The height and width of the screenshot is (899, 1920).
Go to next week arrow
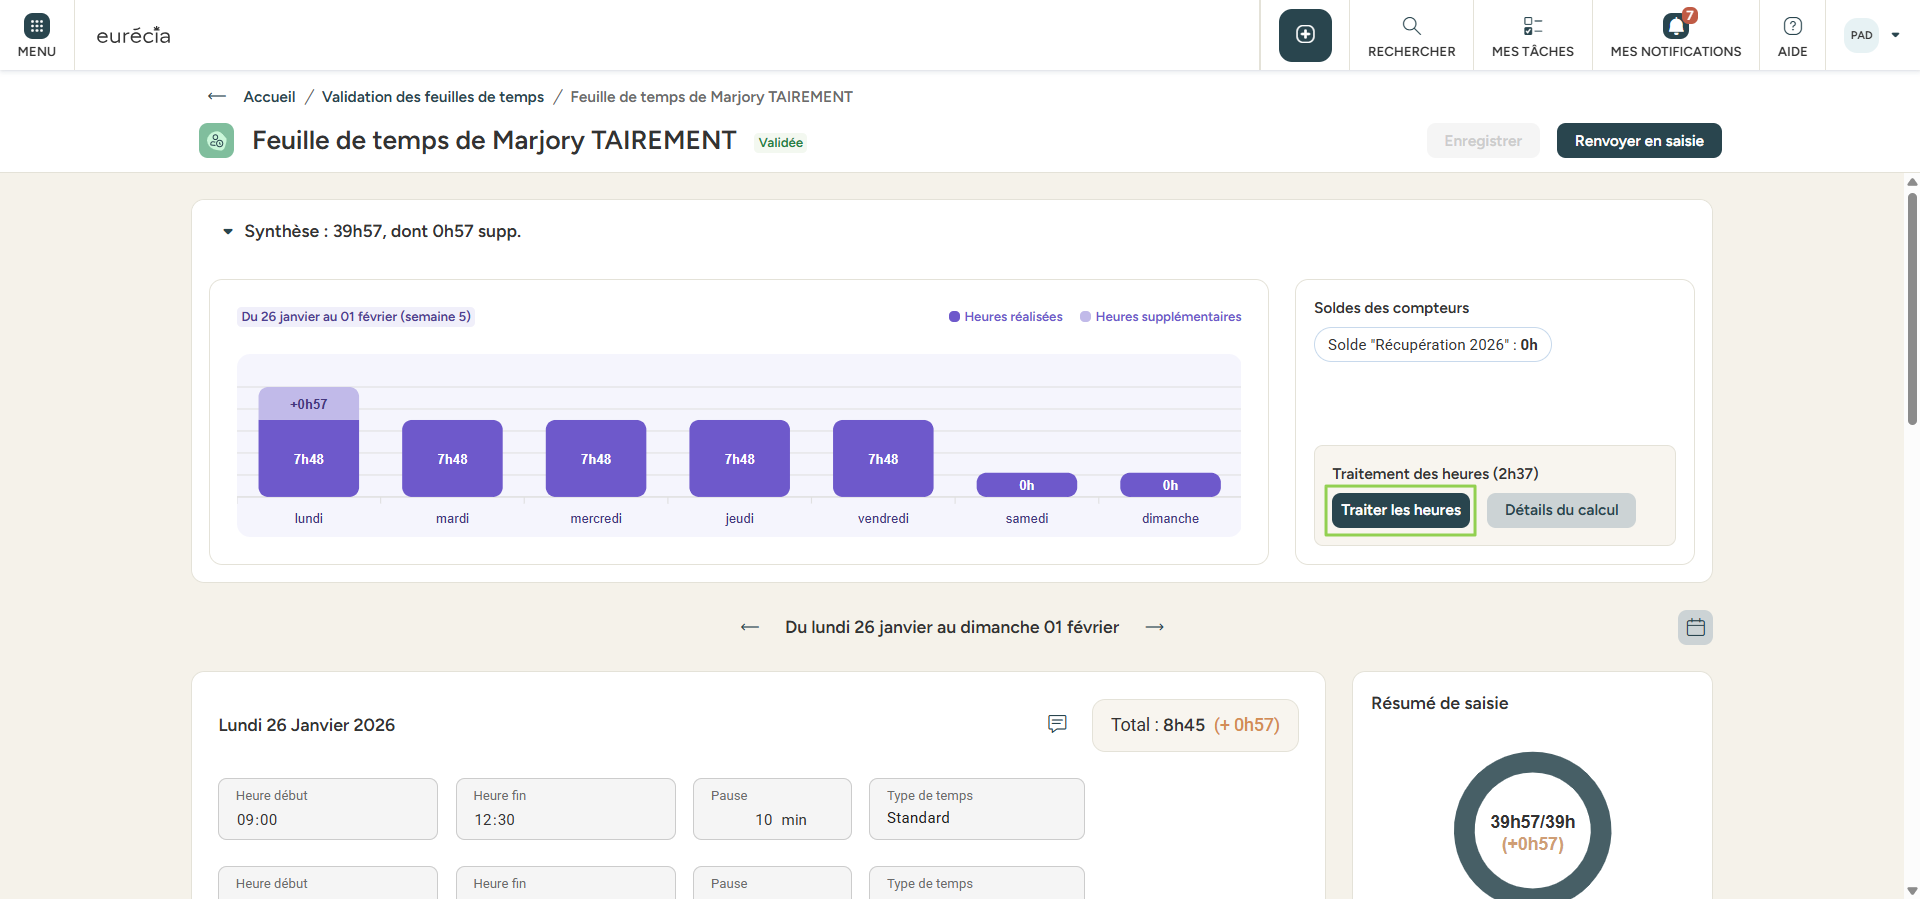[x=1155, y=627]
